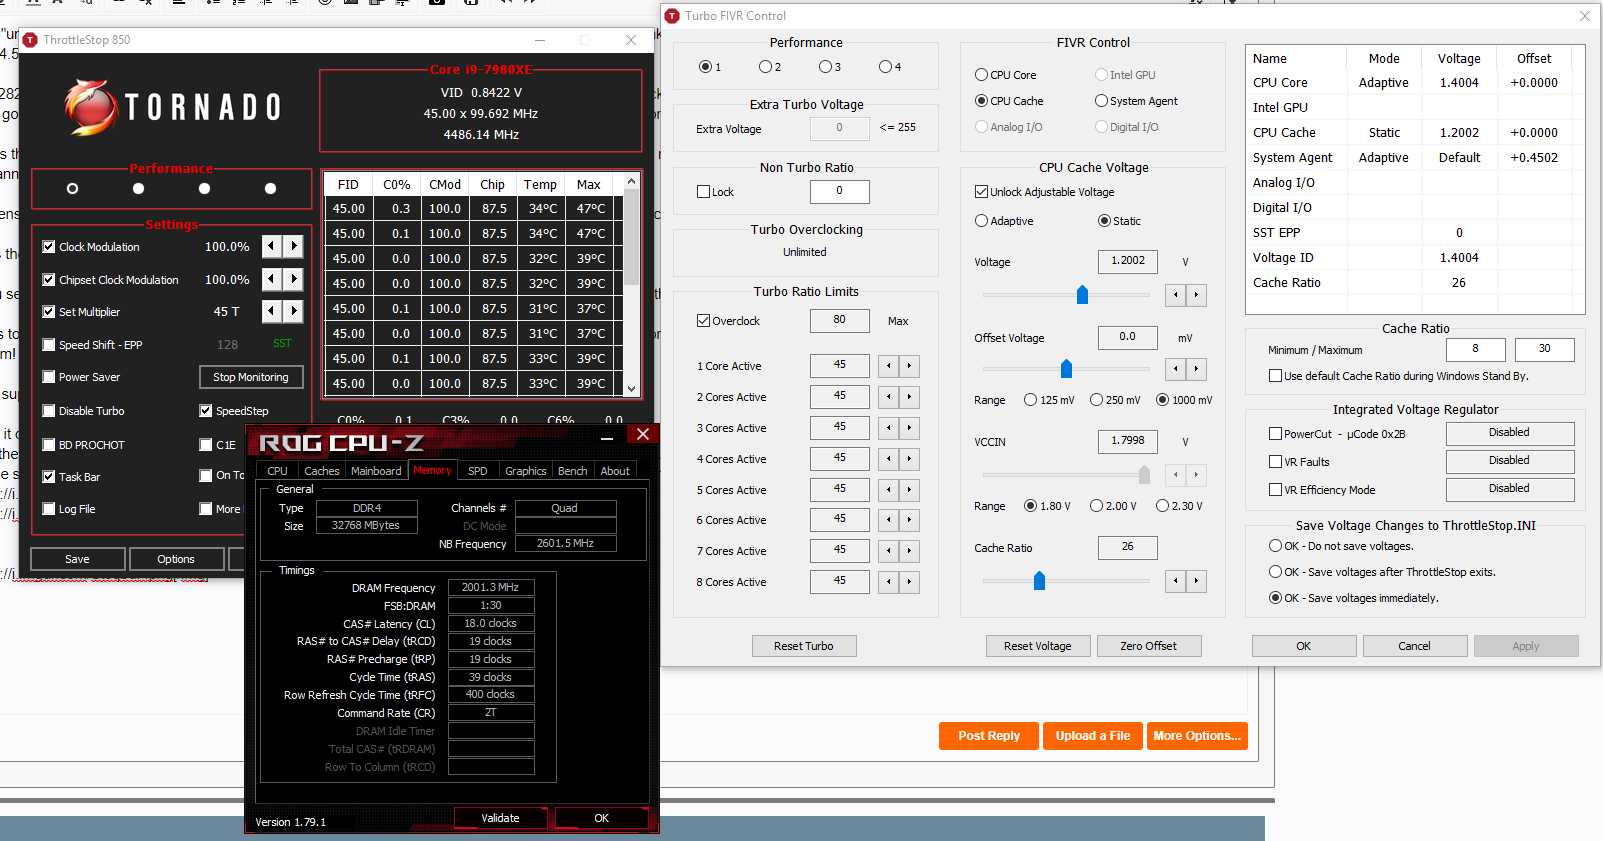Increase the 7 Cores Active turbo ratio
This screenshot has width=1603, height=841.
909,551
